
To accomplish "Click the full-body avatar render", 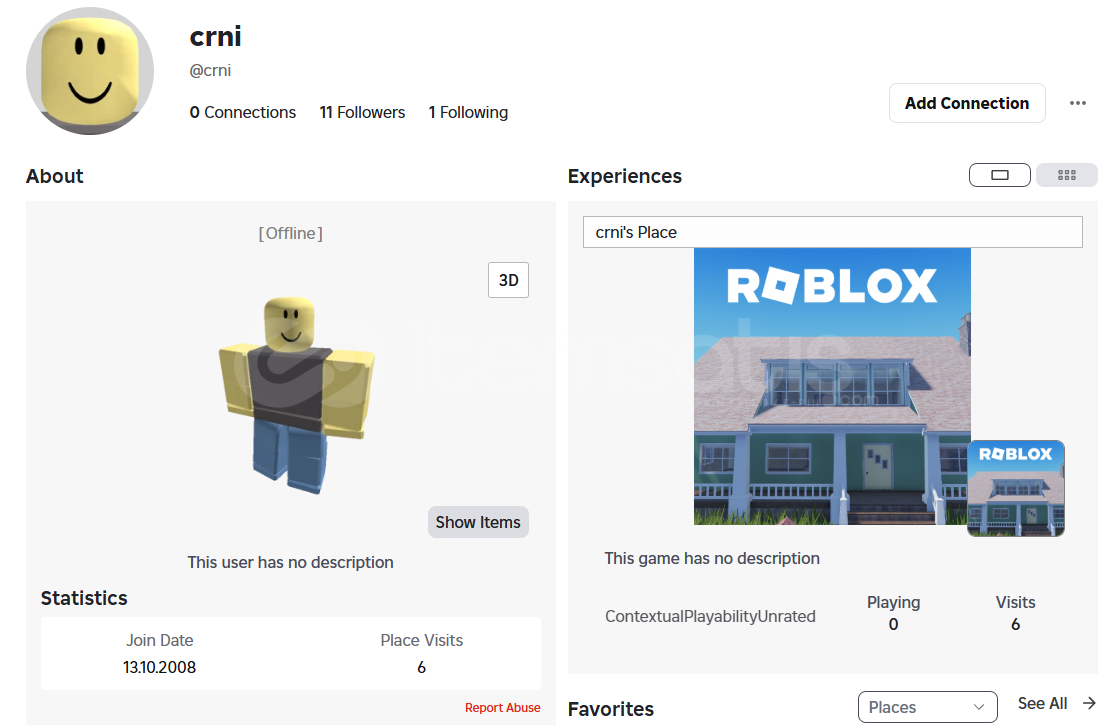I will (296, 394).
